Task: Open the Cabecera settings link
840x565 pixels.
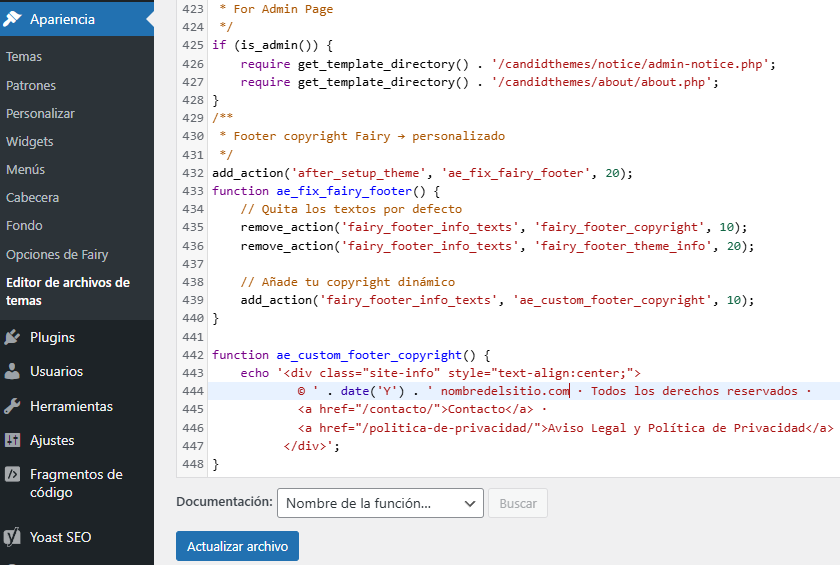Action: pyautogui.click(x=33, y=198)
